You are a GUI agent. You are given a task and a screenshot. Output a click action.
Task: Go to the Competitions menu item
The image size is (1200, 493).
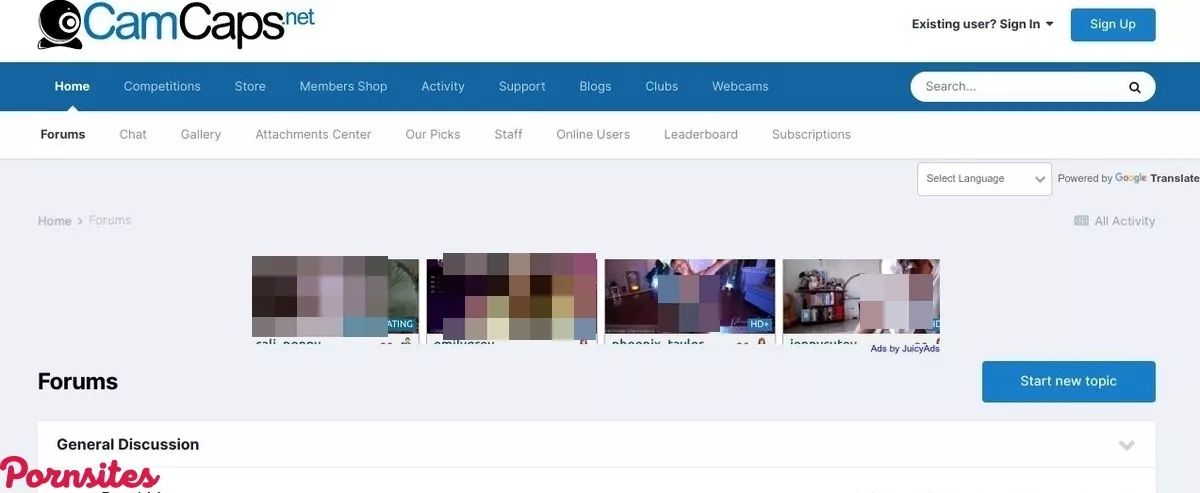point(162,86)
